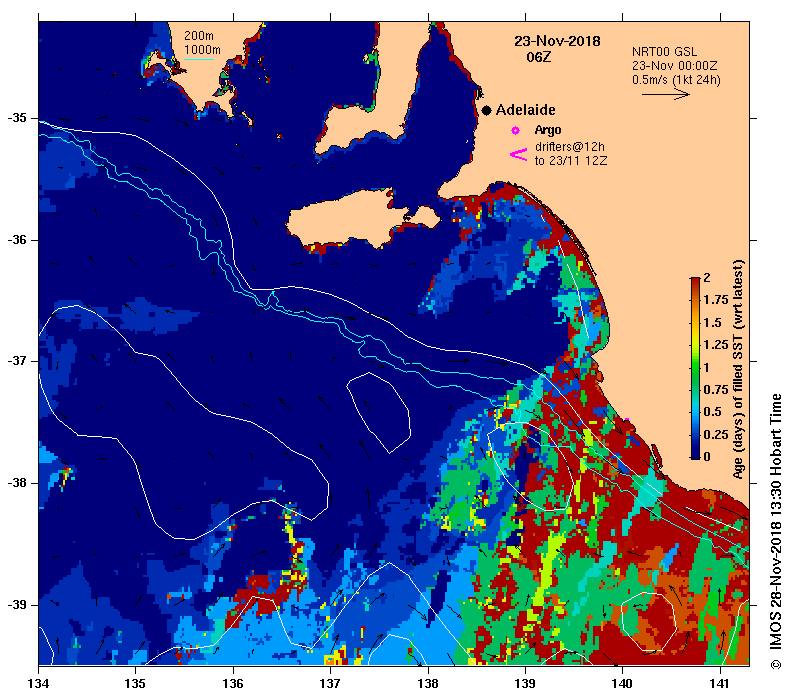Click the 23-Nov-2018 06Z date title
This screenshot has width=791, height=700.
point(557,48)
